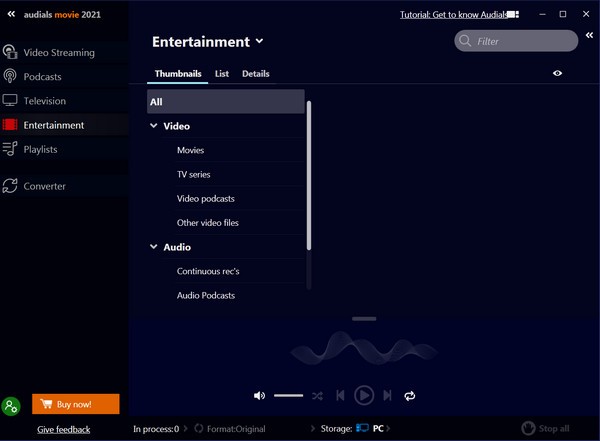Click the green user account icon
Screen dimensions: 600x441
[11, 405]
